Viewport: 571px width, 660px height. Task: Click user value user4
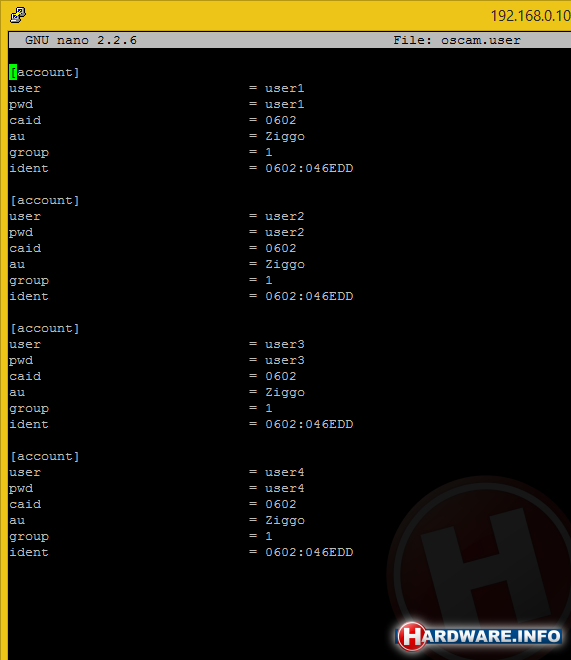[284, 472]
